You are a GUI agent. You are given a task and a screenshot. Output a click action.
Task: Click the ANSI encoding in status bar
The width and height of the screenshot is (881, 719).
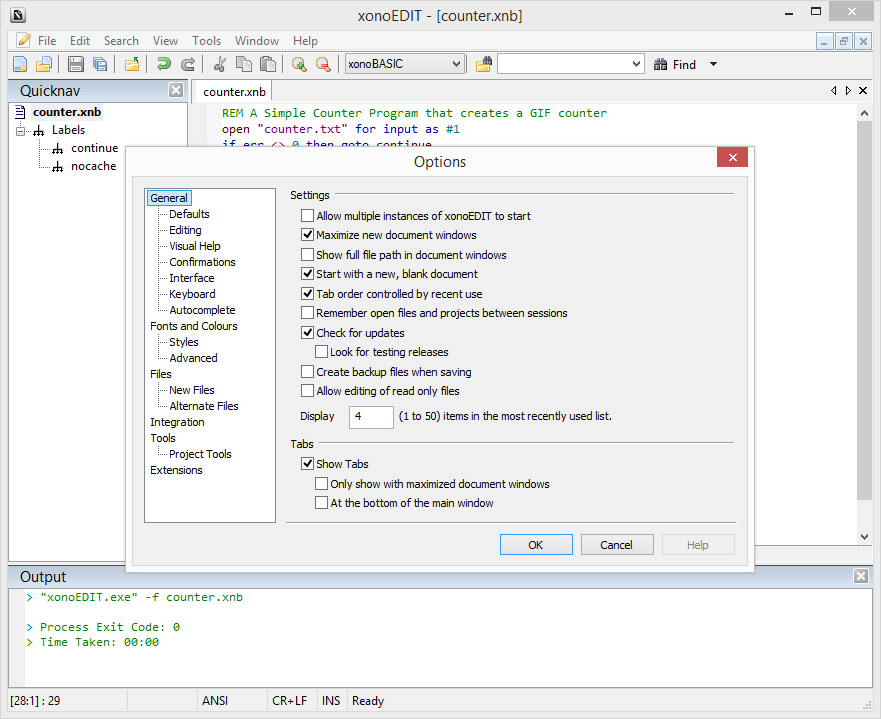point(215,700)
